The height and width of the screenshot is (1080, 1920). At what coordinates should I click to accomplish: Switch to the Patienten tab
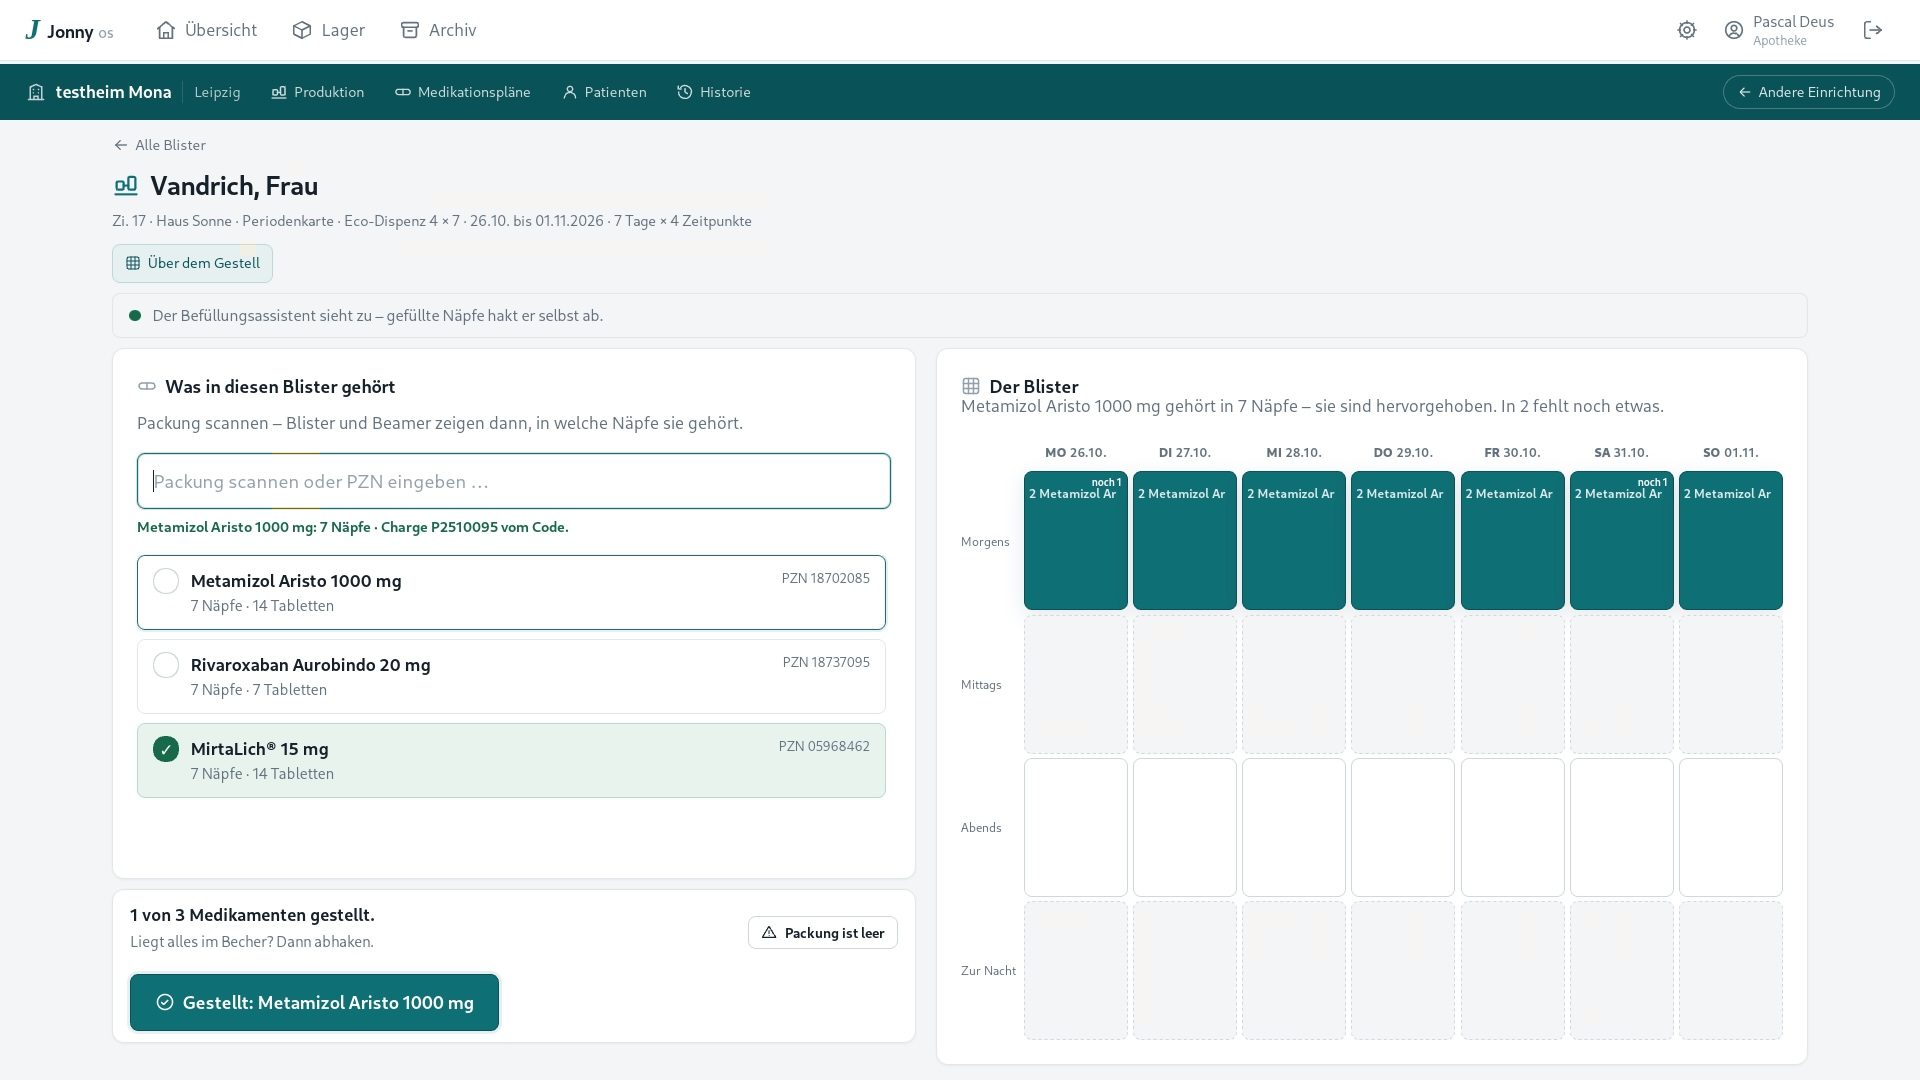coord(604,92)
